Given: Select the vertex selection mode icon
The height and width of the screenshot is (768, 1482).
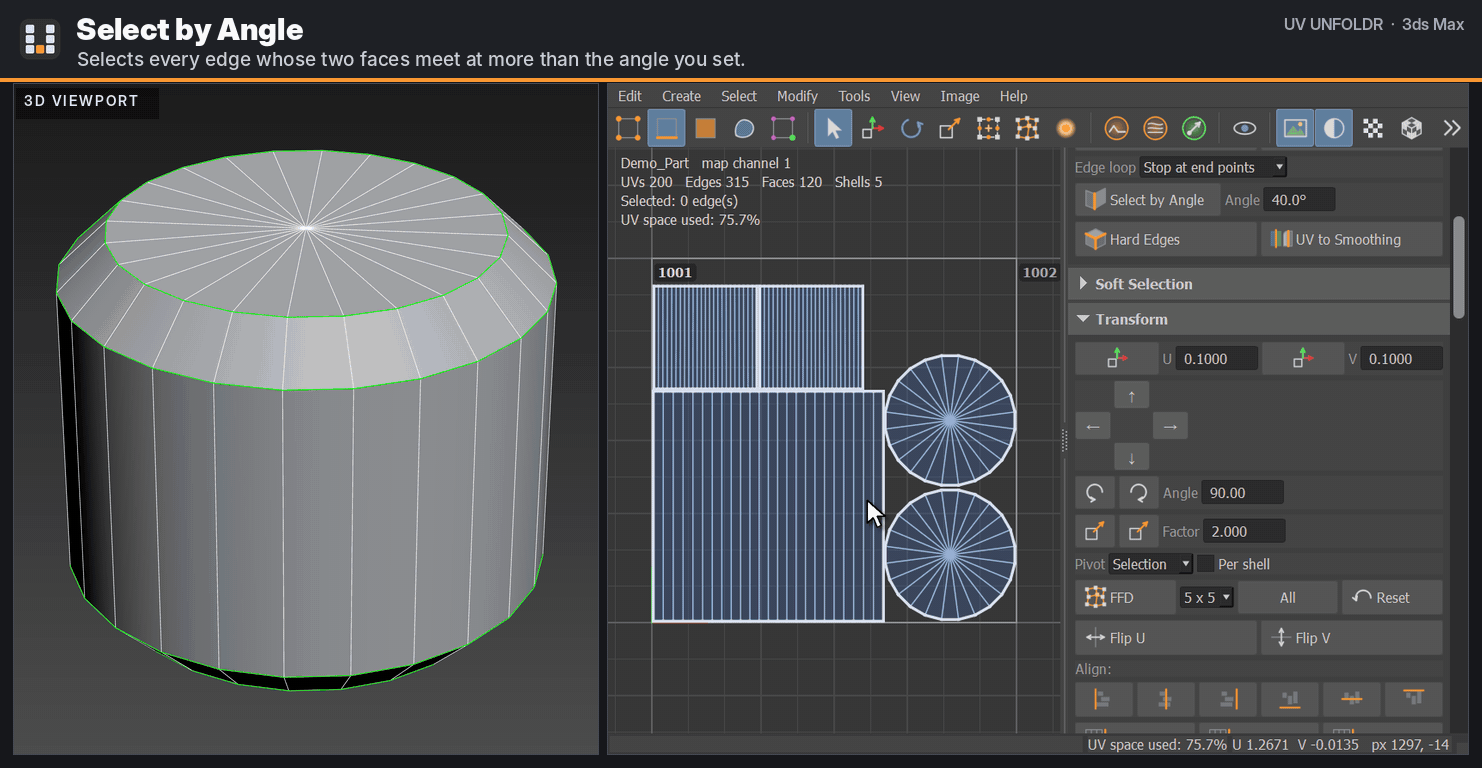Looking at the screenshot, I should 628,128.
